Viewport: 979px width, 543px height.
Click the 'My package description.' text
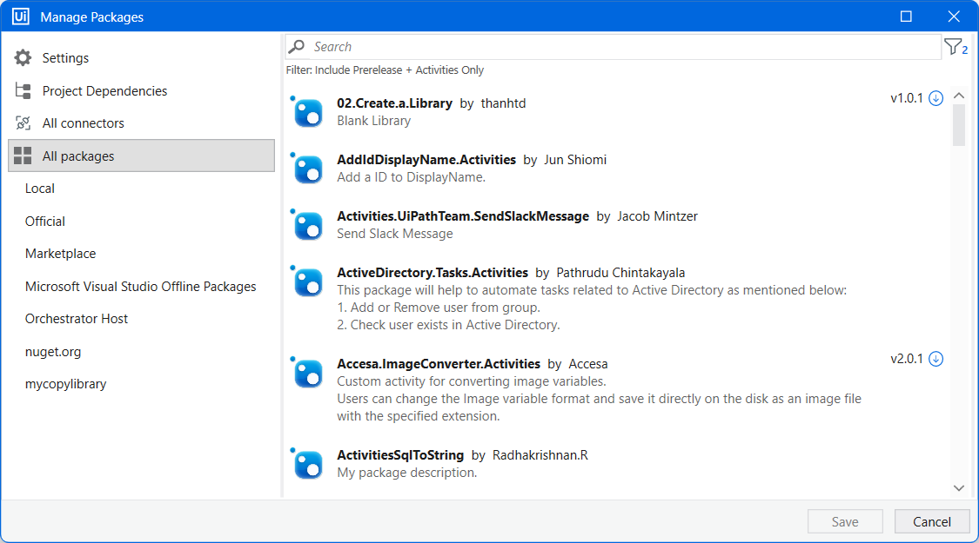(407, 473)
